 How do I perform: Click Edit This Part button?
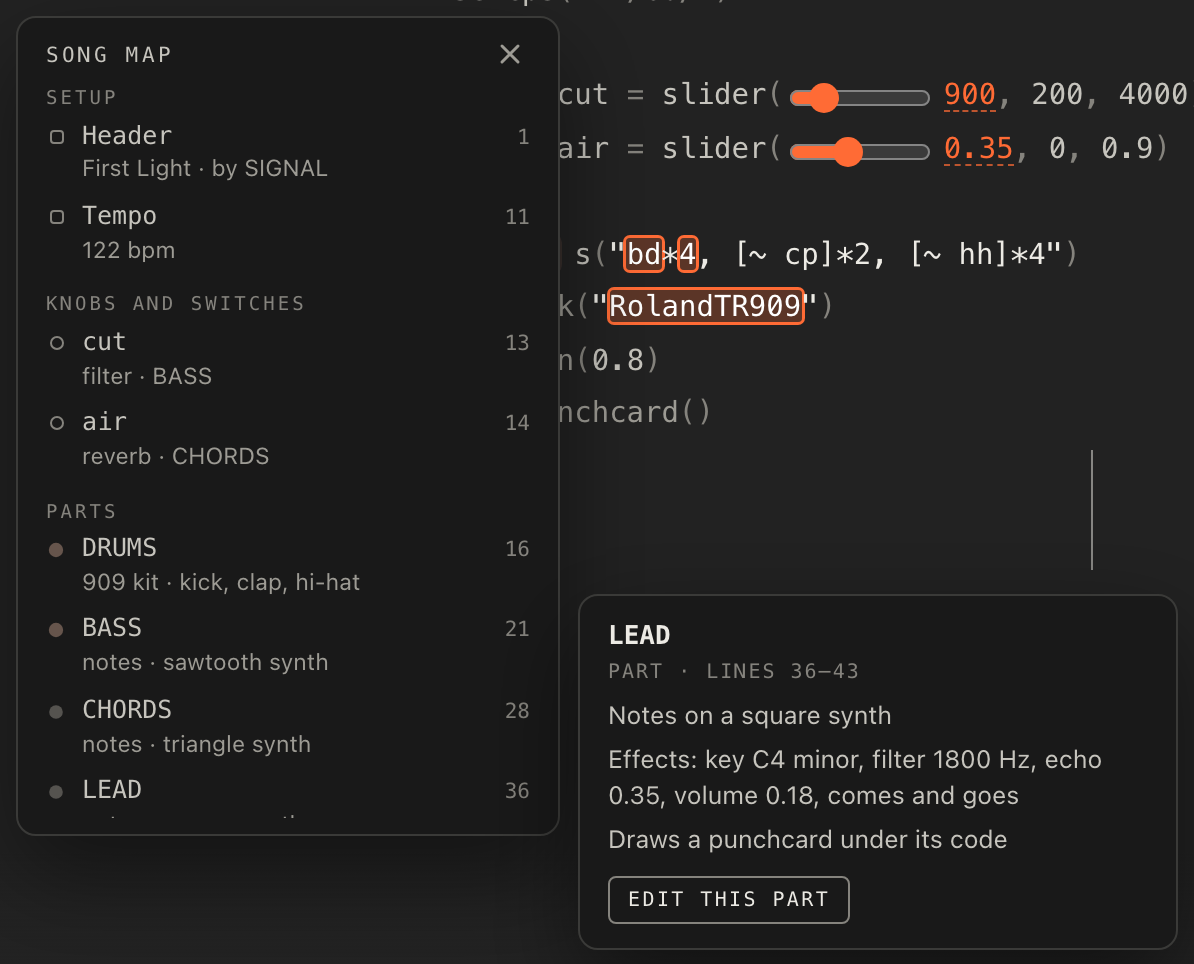point(728,899)
